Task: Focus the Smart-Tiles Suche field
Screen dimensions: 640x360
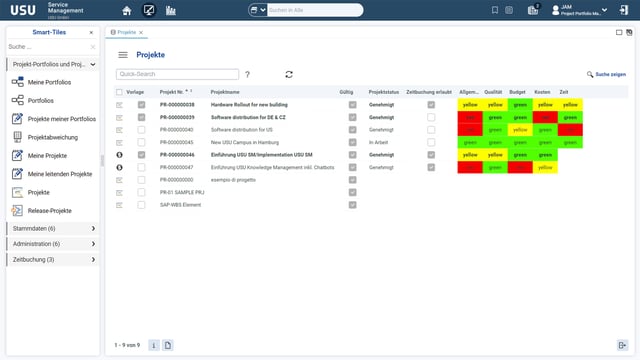Action: (x=48, y=47)
